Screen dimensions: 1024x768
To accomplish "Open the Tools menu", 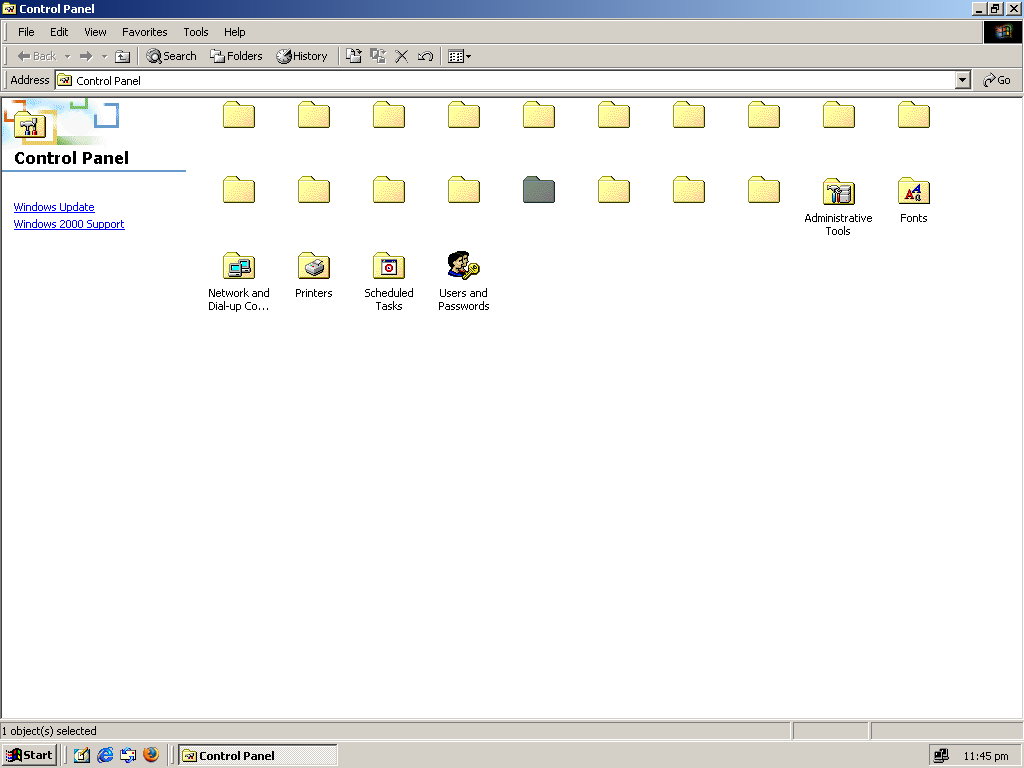I will 195,32.
